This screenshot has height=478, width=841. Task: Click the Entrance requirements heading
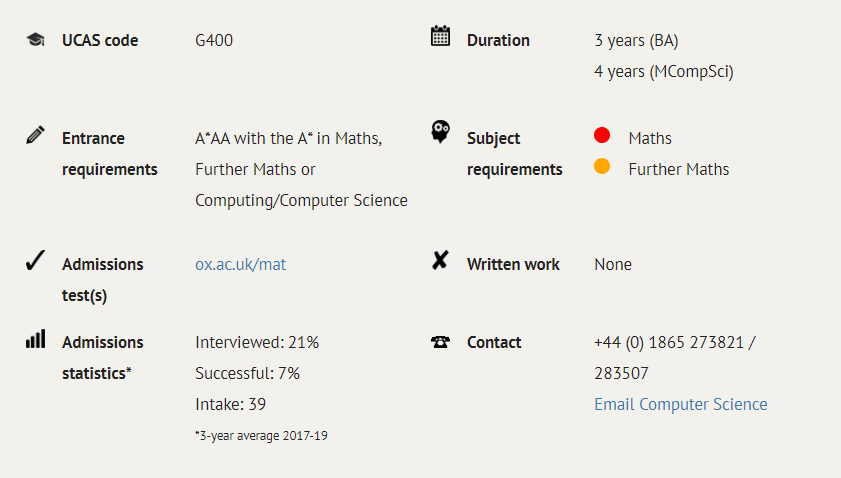(109, 154)
